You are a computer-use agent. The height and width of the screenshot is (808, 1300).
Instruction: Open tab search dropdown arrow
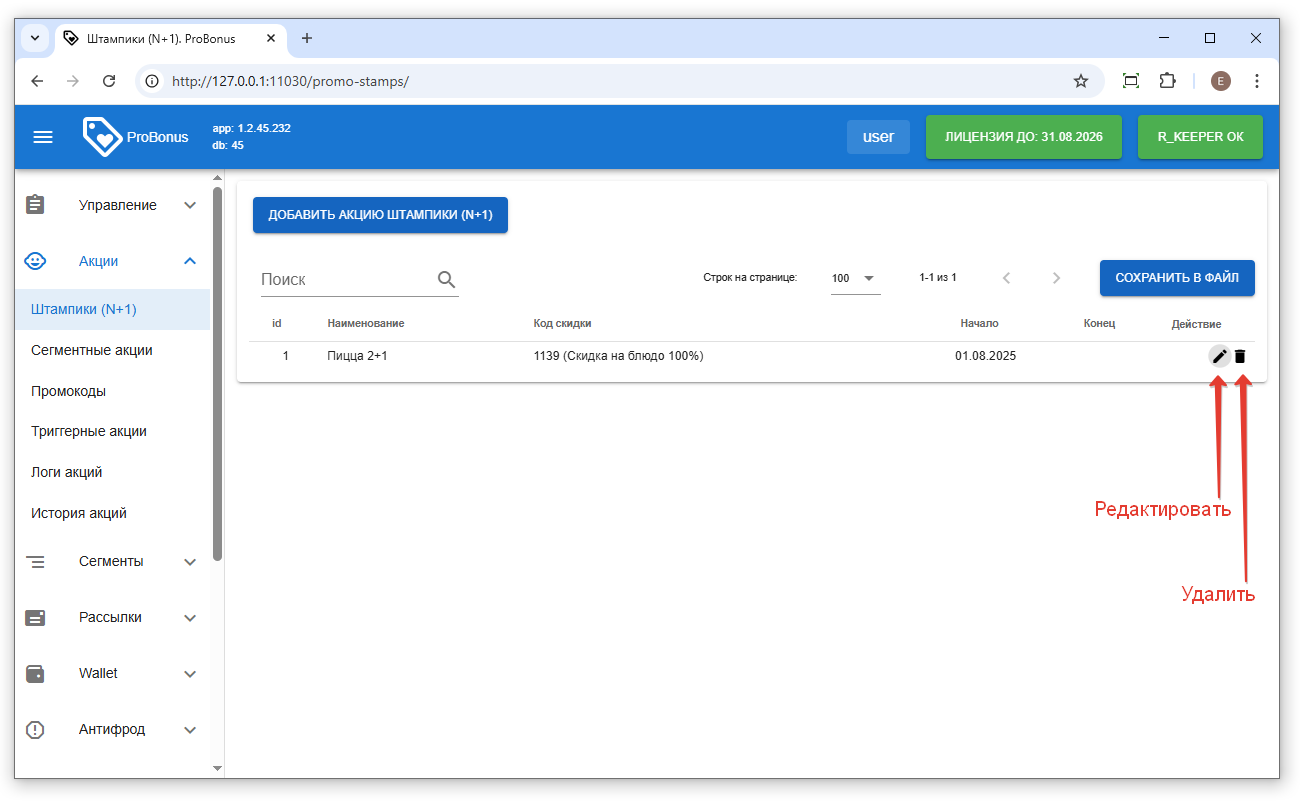tap(35, 38)
